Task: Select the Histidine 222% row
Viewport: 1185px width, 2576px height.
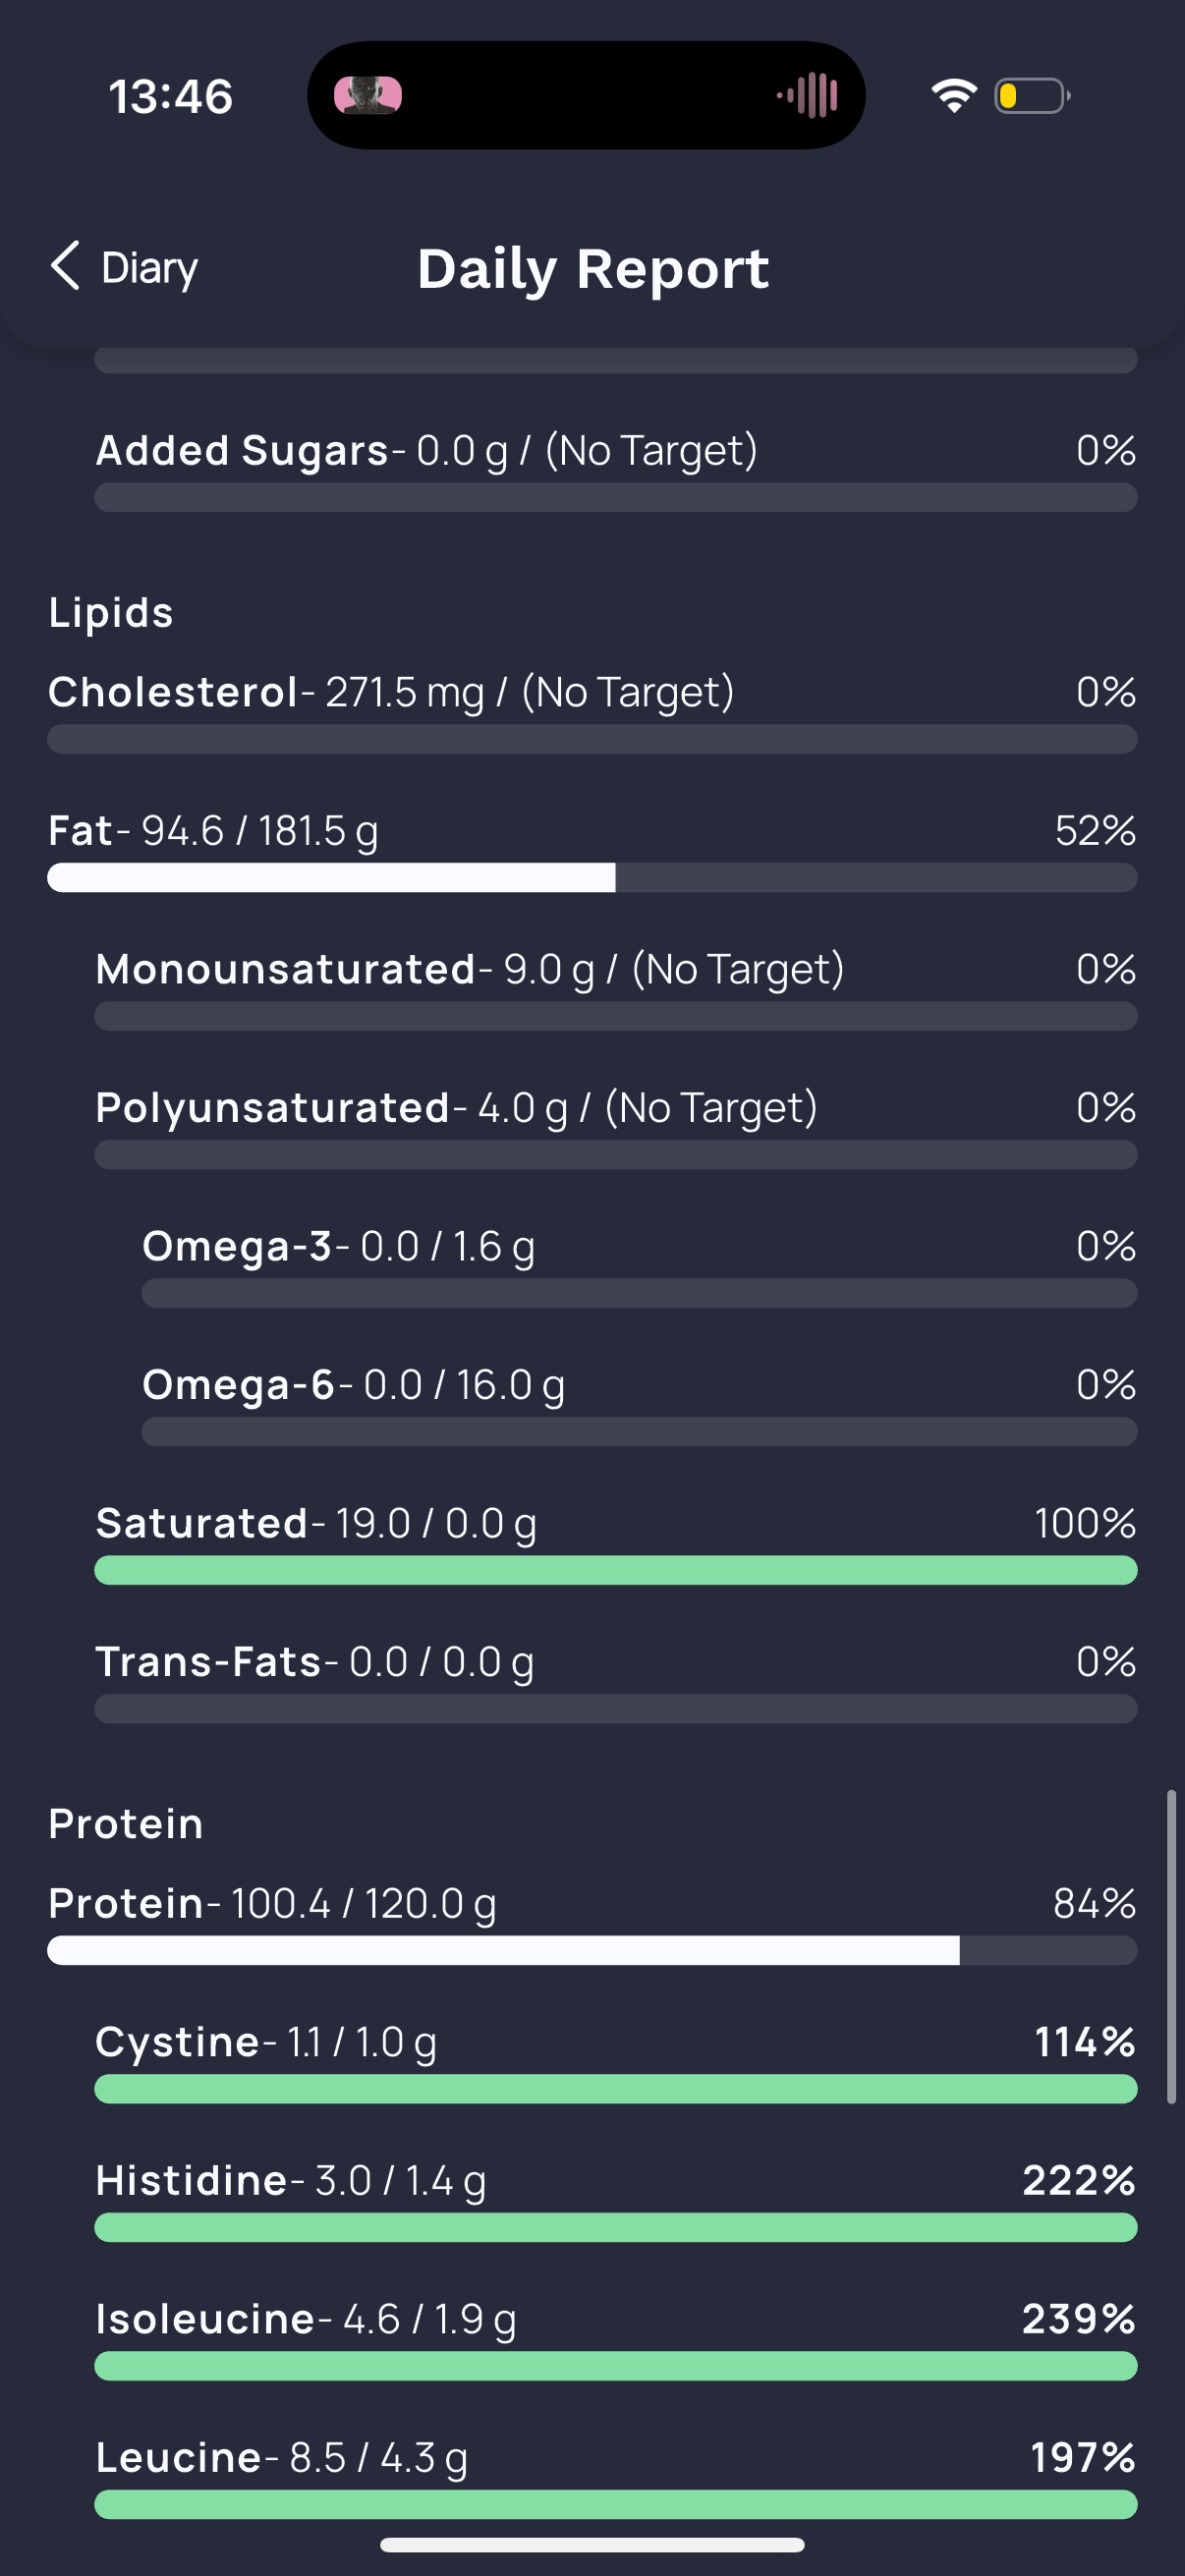Action: (616, 2200)
